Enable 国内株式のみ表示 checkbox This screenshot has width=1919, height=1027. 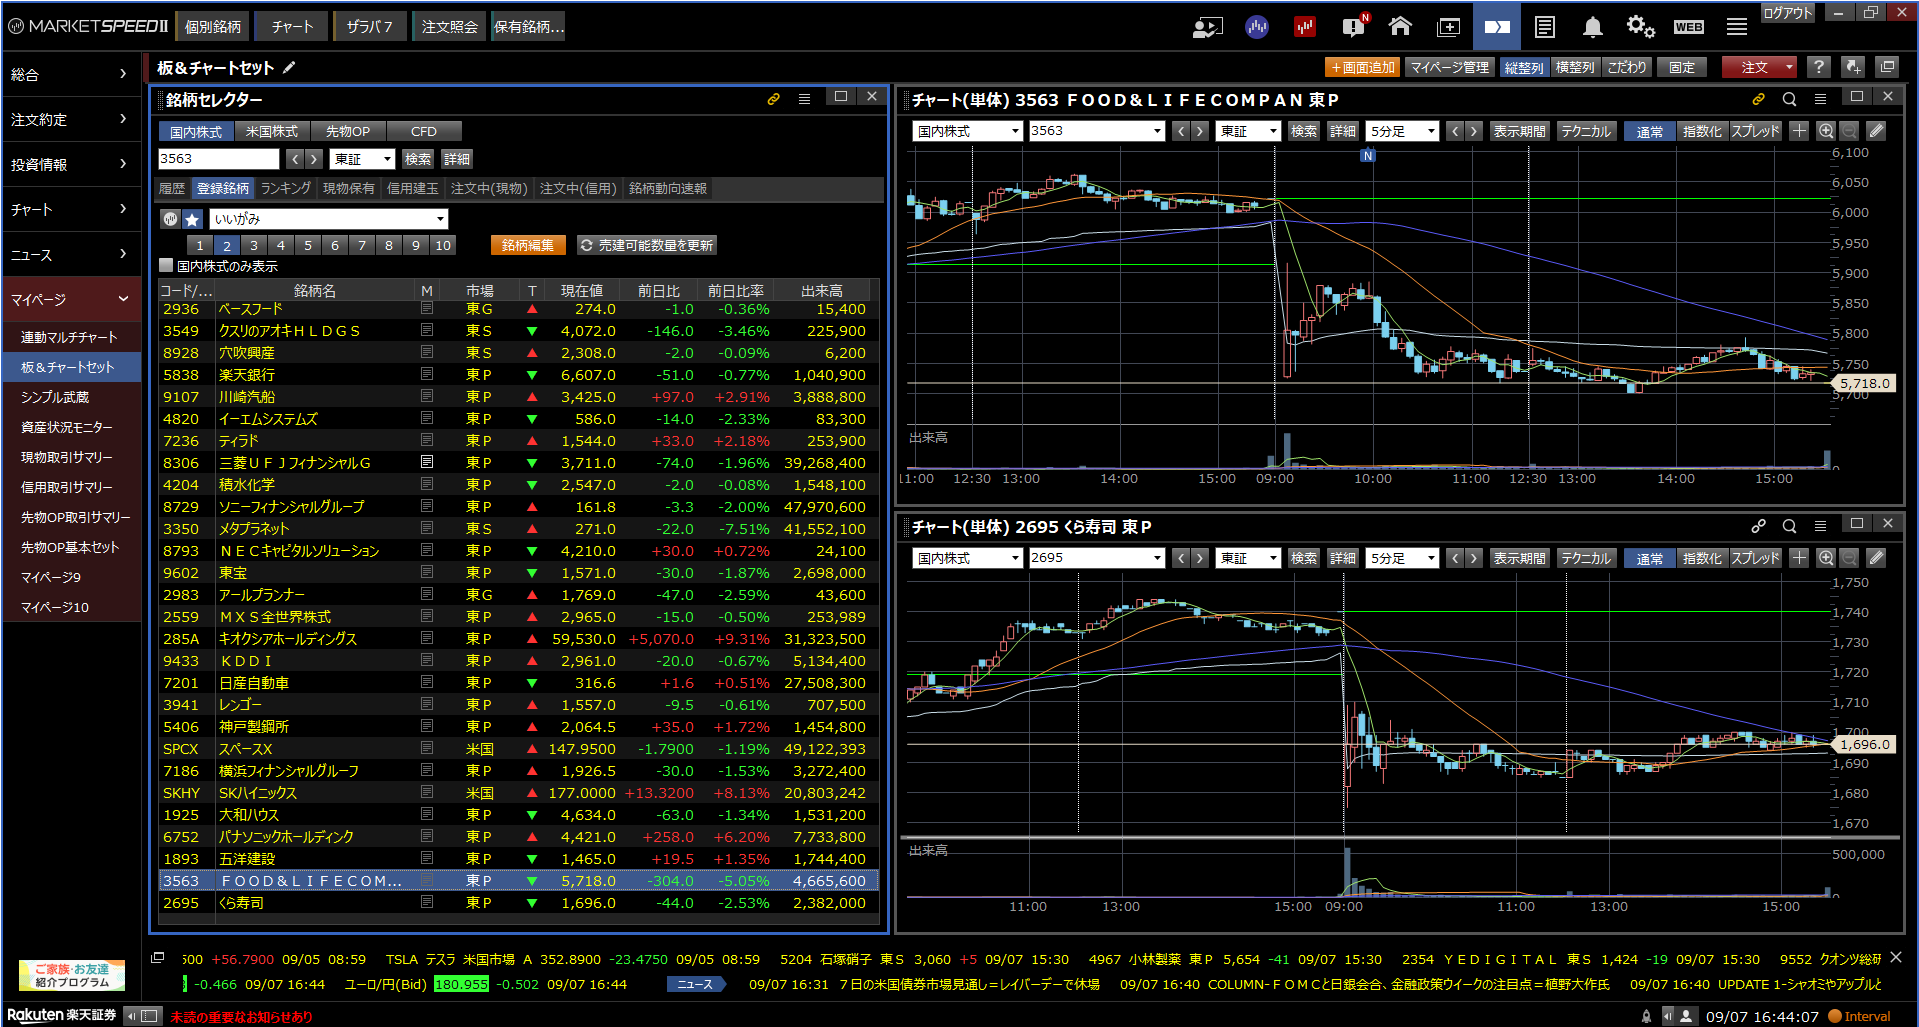coord(167,266)
